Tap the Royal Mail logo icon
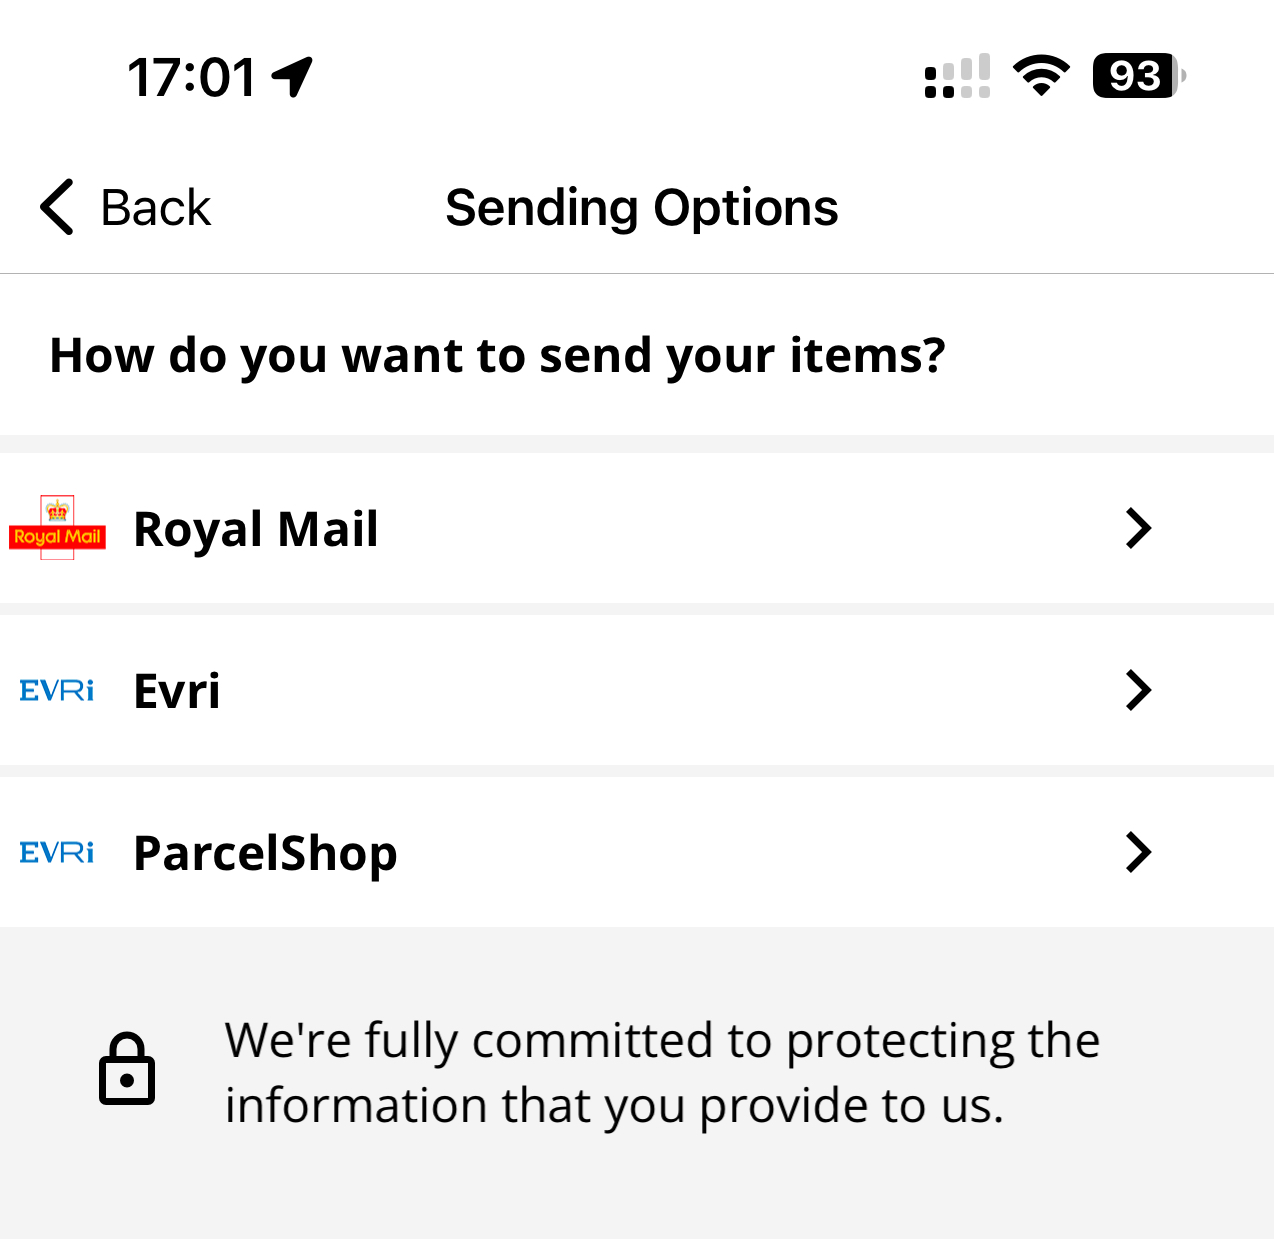This screenshot has width=1274, height=1239. coord(57,528)
